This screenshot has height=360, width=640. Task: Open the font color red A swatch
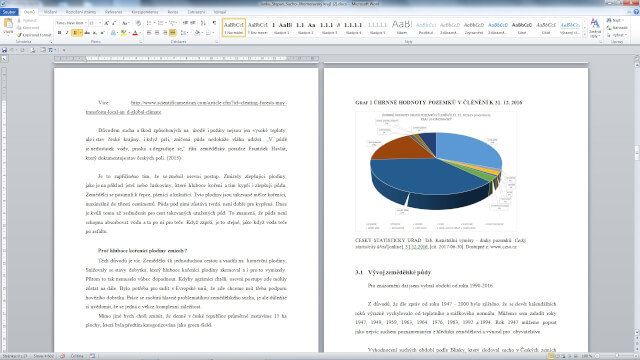click(135, 33)
